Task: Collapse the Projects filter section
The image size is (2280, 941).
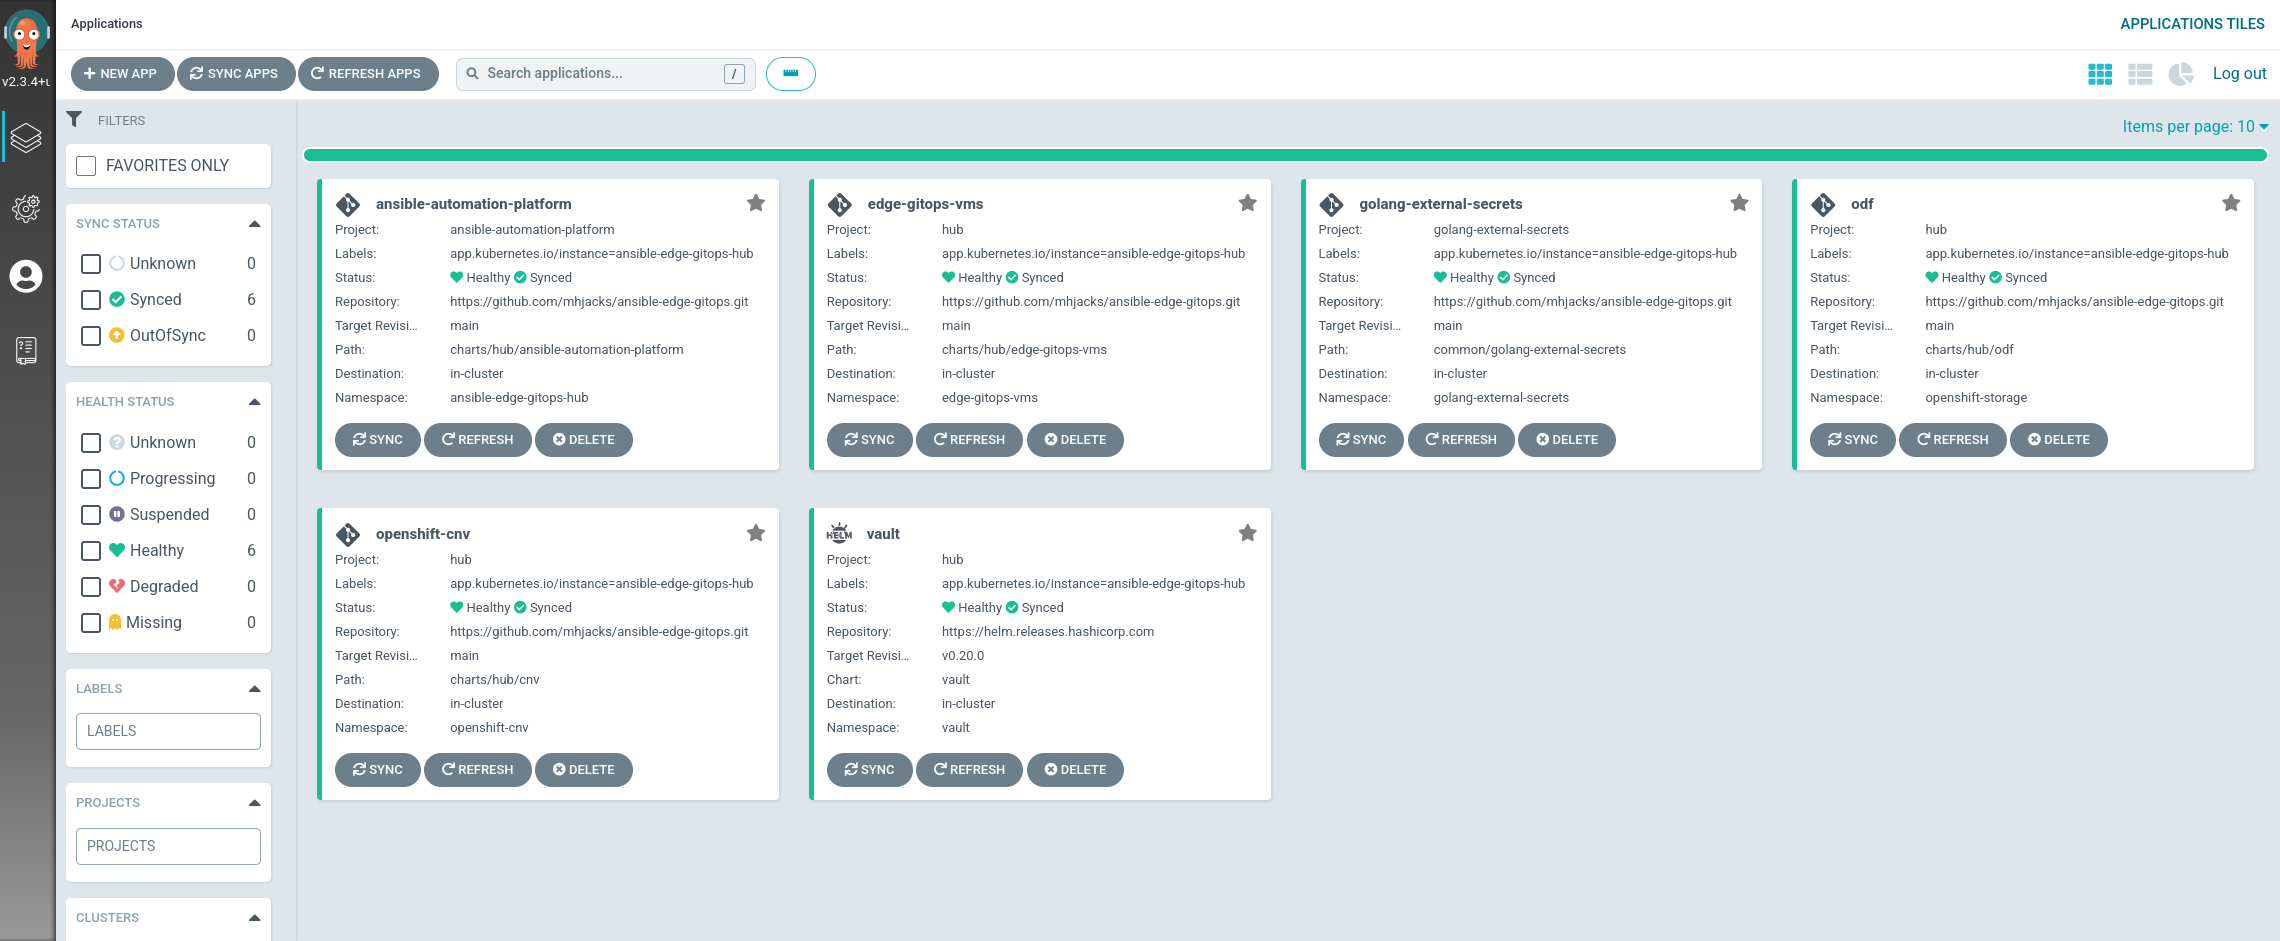Action: point(254,803)
